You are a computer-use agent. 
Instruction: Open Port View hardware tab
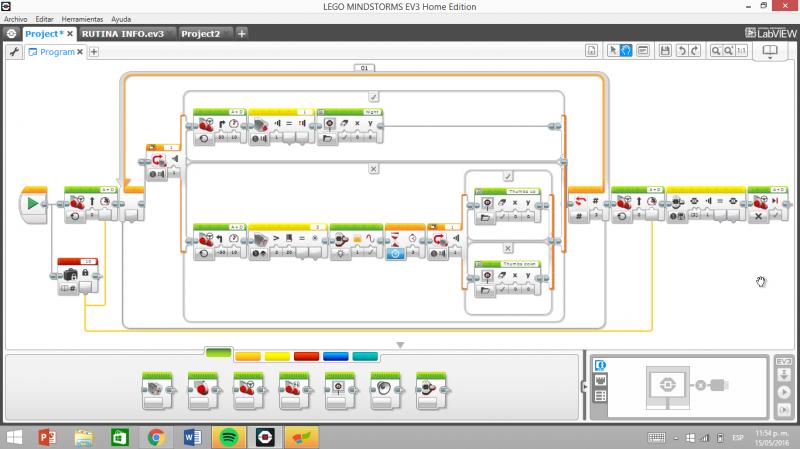pos(600,380)
